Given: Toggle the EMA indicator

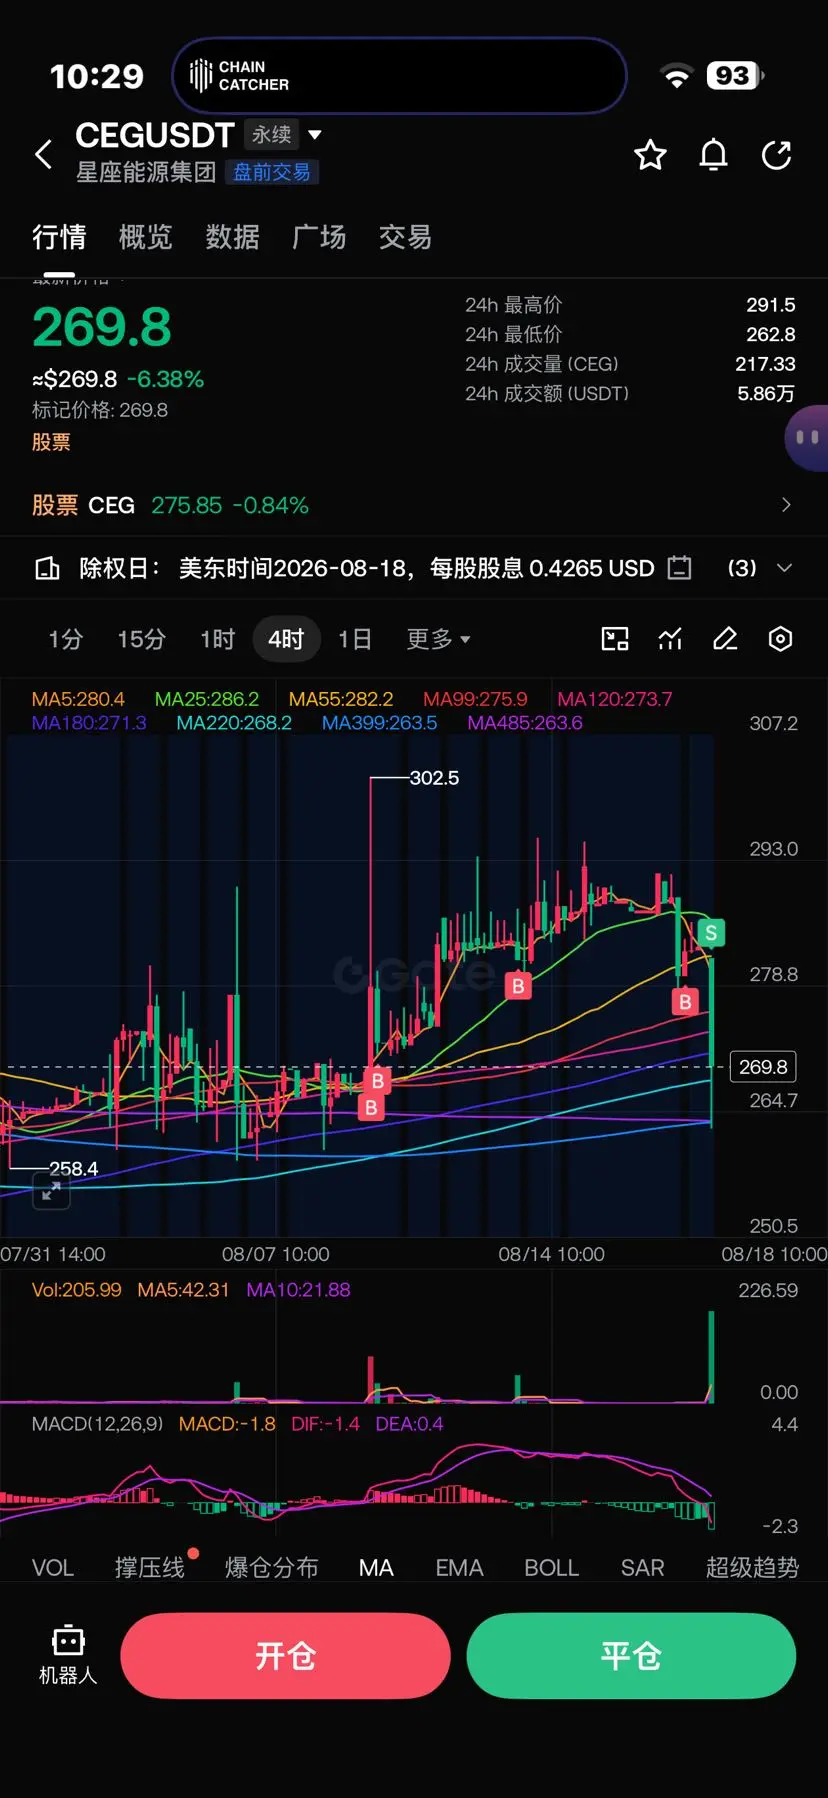Looking at the screenshot, I should click(x=459, y=1567).
